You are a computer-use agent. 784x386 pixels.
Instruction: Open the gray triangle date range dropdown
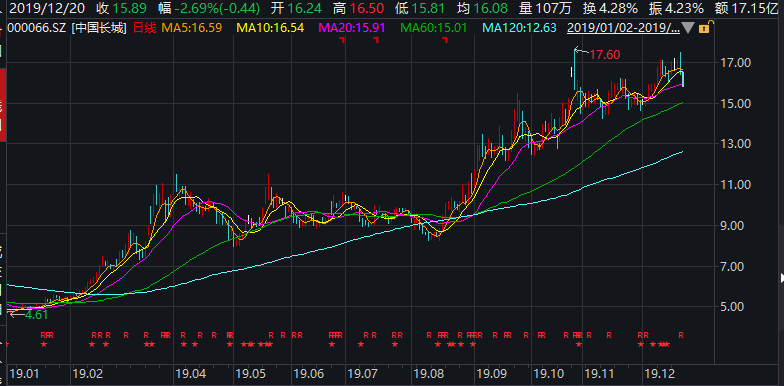pyautogui.click(x=690, y=29)
